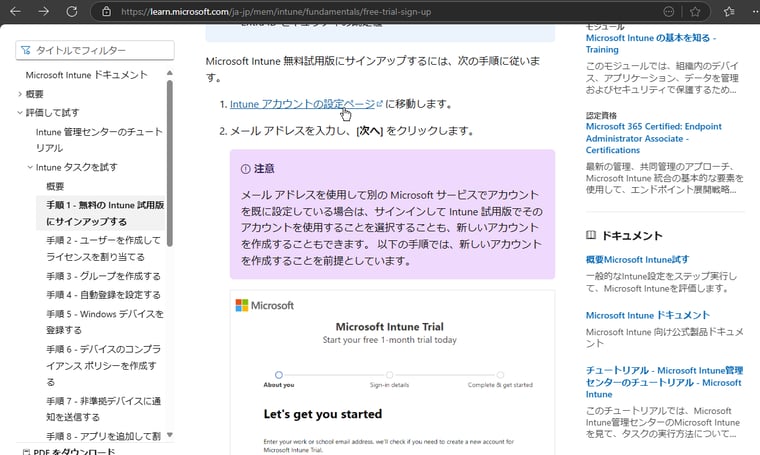Open 手順 3 - グループを作成する
Screen dimensions: 760x455
(x=103, y=276)
